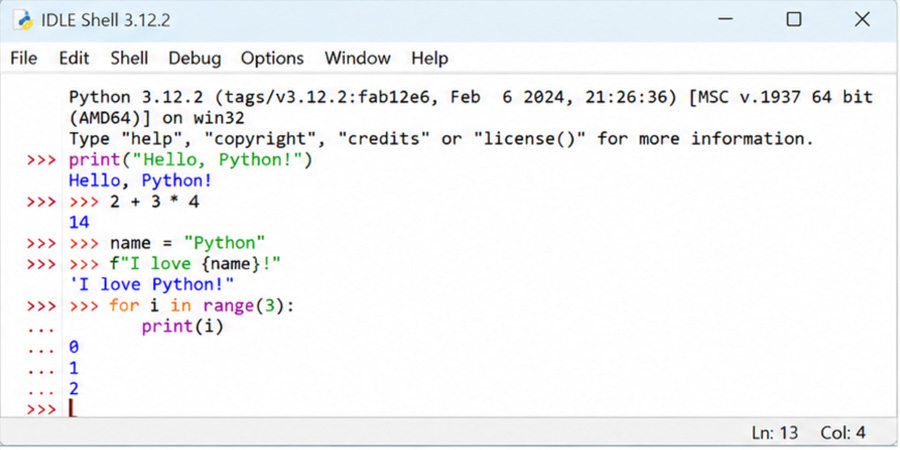
Task: Open the Help menu
Action: coord(429,58)
